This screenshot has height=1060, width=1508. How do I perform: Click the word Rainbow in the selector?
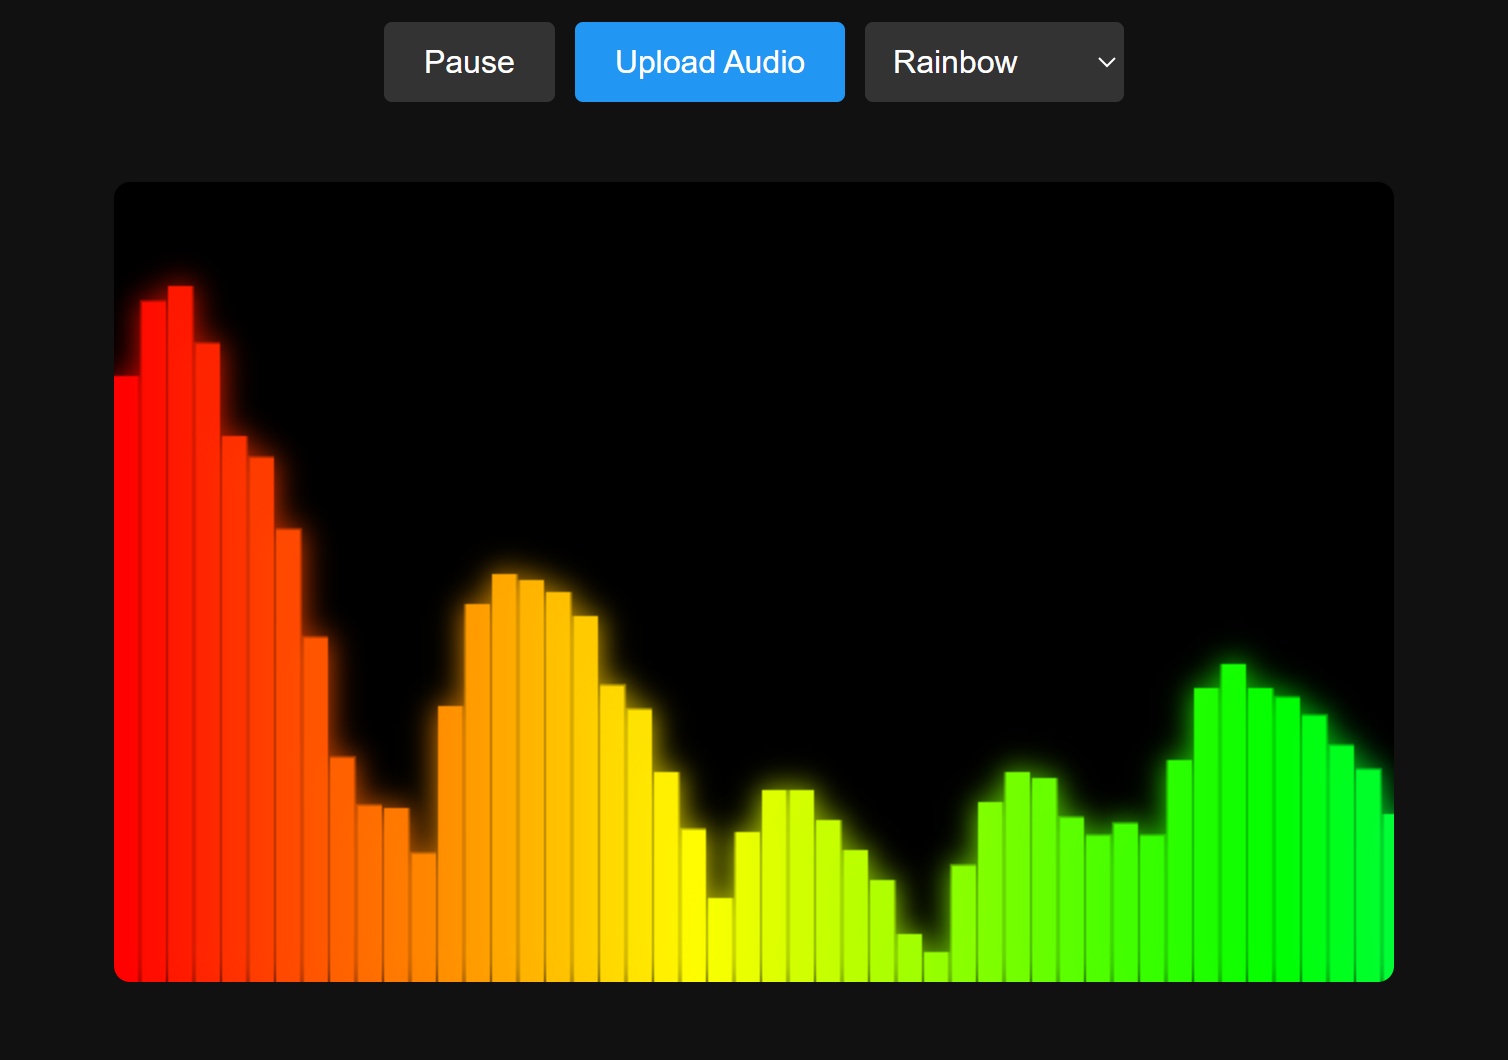coord(954,61)
